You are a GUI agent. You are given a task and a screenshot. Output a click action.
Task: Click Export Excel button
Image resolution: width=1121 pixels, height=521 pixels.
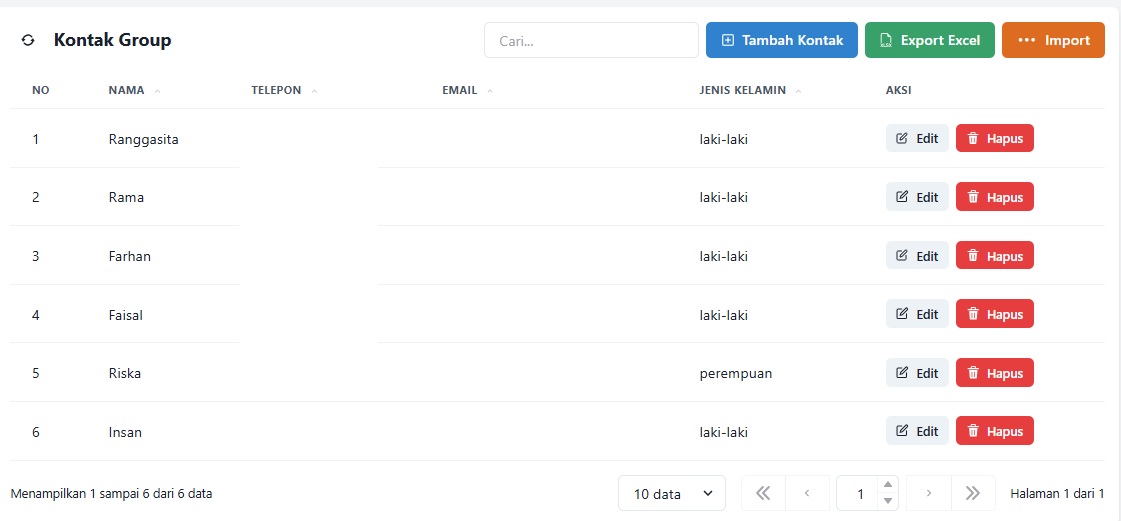pyautogui.click(x=930, y=40)
